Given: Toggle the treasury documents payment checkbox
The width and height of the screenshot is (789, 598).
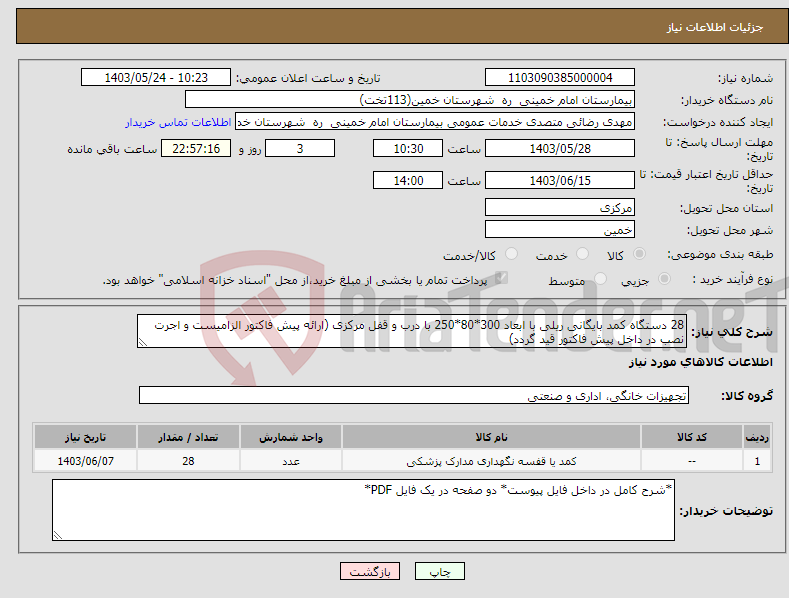Looking at the screenshot, I should (501, 278).
